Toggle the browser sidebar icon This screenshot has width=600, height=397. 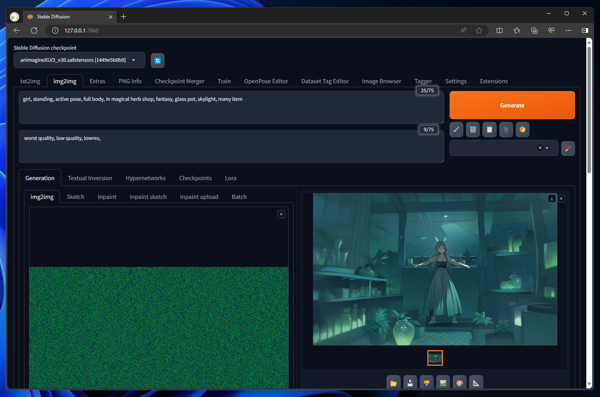coord(585,31)
